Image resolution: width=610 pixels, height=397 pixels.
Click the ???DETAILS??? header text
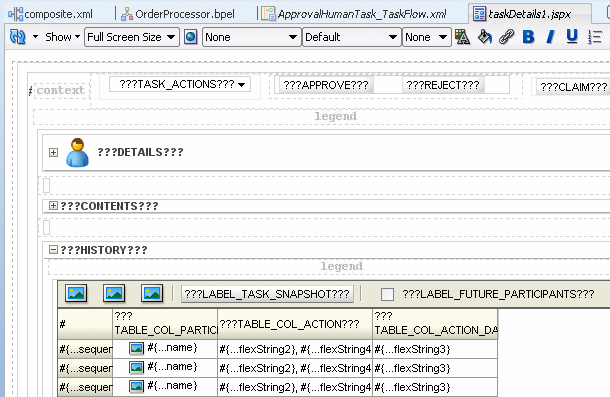140,152
